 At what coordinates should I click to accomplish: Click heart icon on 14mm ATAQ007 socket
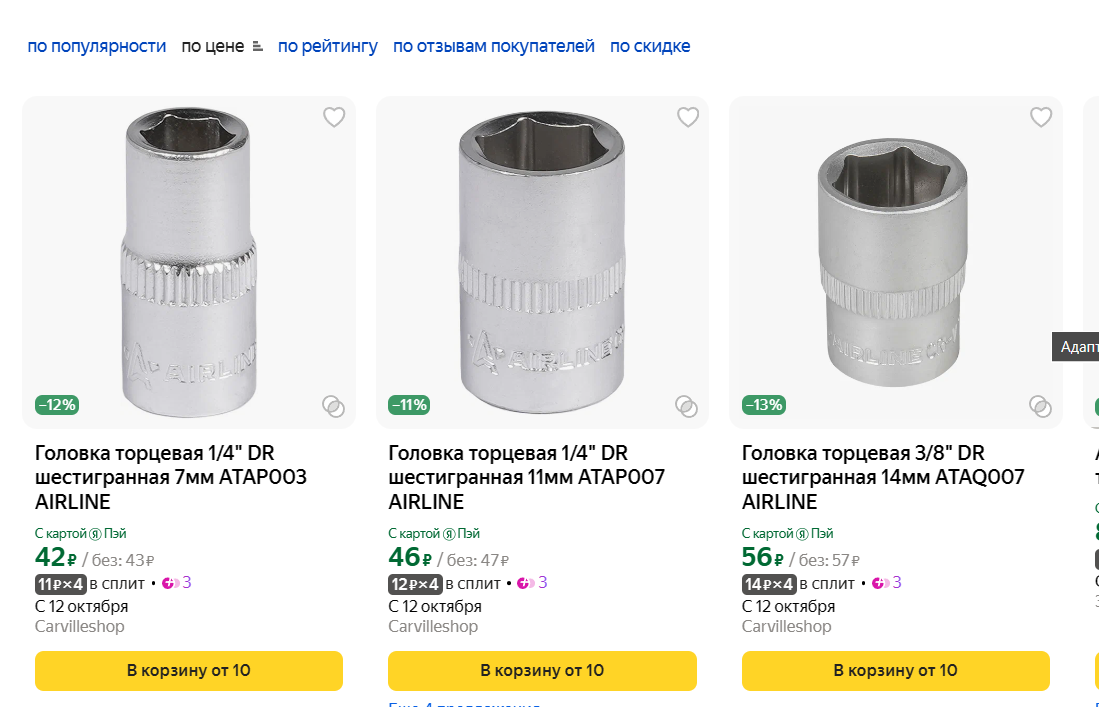(x=1041, y=118)
